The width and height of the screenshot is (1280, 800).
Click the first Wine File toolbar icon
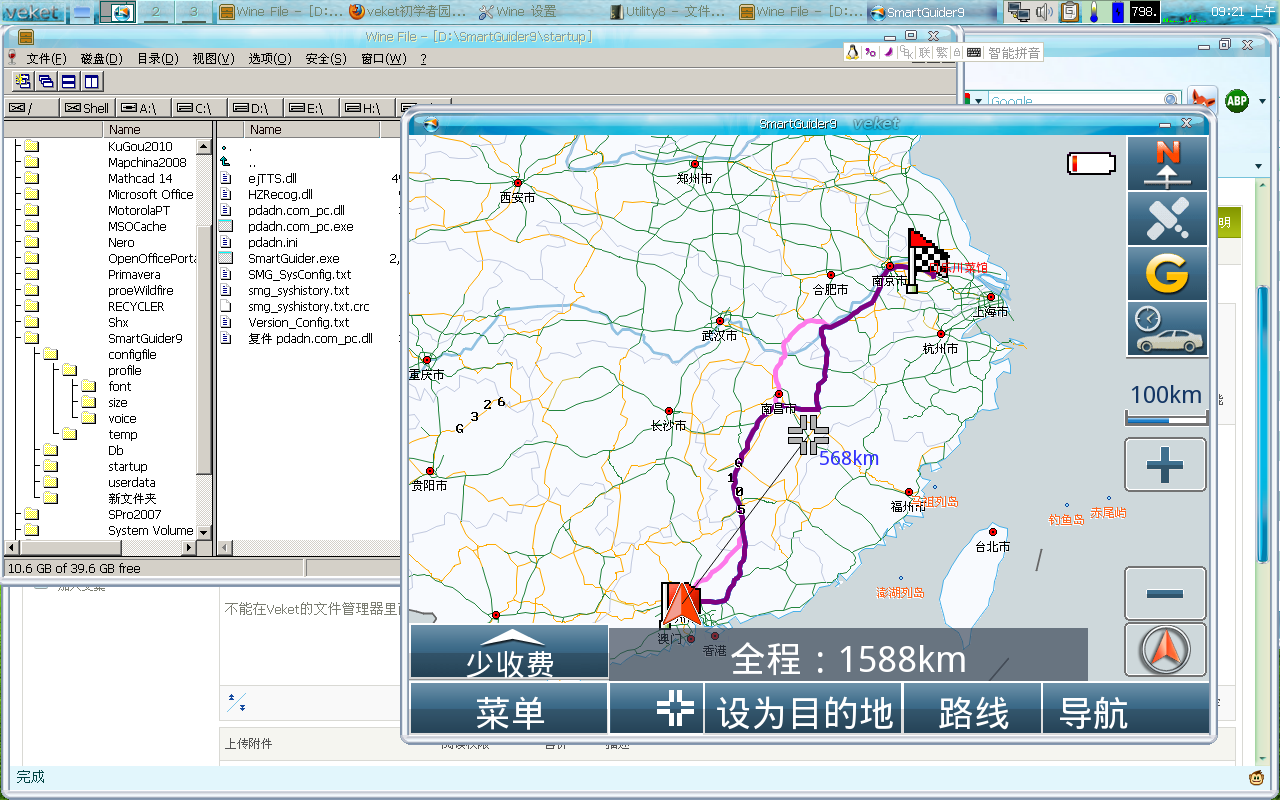[x=21, y=81]
